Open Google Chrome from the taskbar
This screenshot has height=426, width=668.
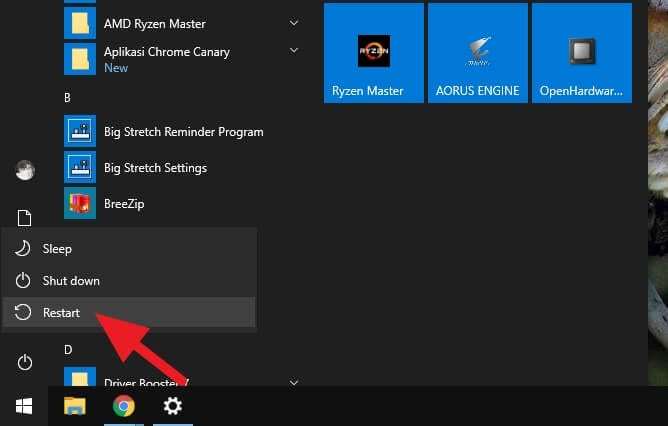(124, 406)
